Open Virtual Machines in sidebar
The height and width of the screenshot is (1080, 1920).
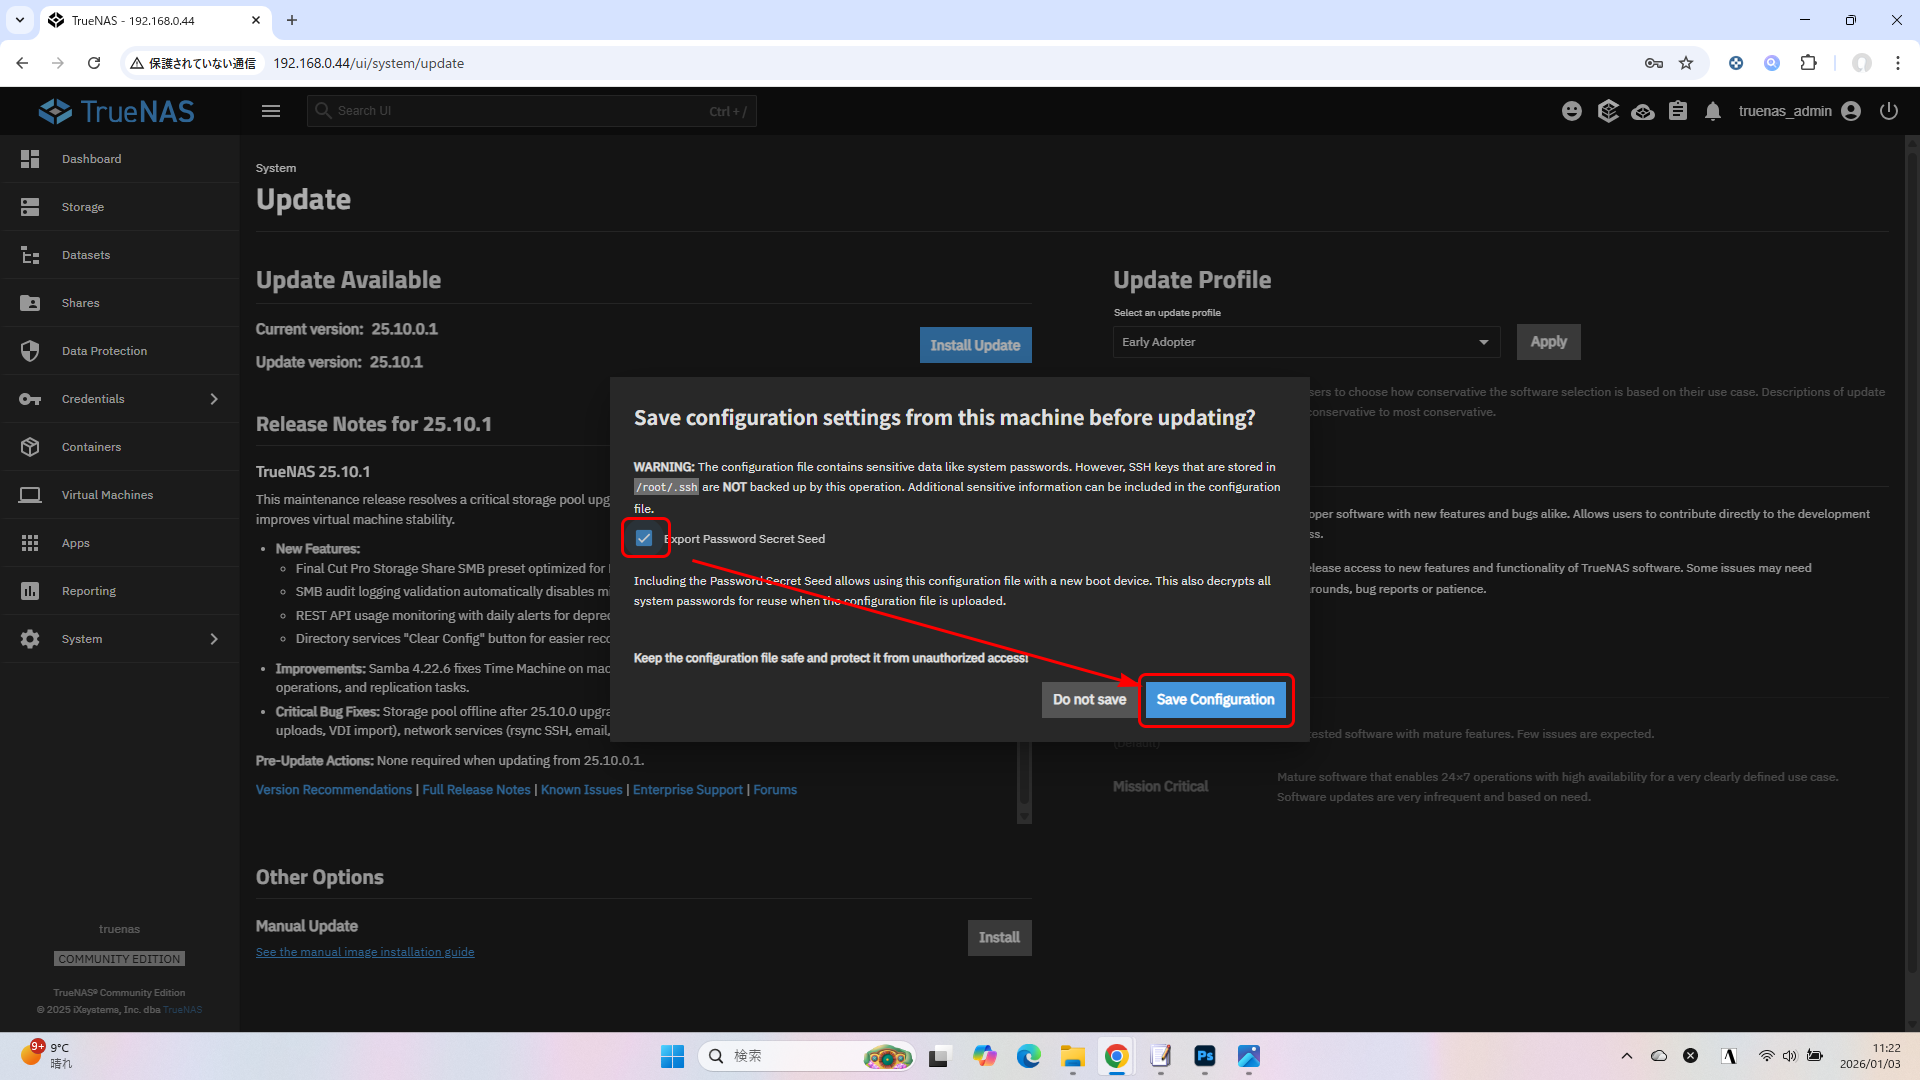[107, 495]
